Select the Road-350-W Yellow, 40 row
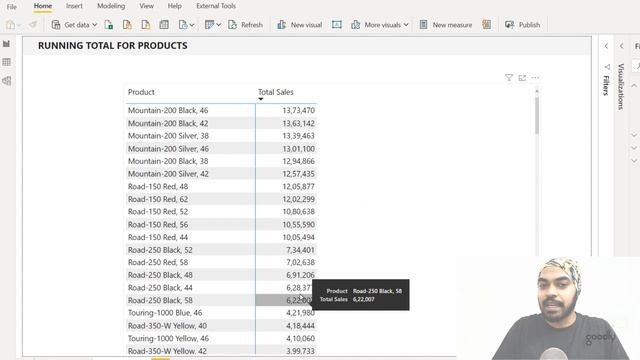This screenshot has height=360, width=640. click(x=221, y=326)
